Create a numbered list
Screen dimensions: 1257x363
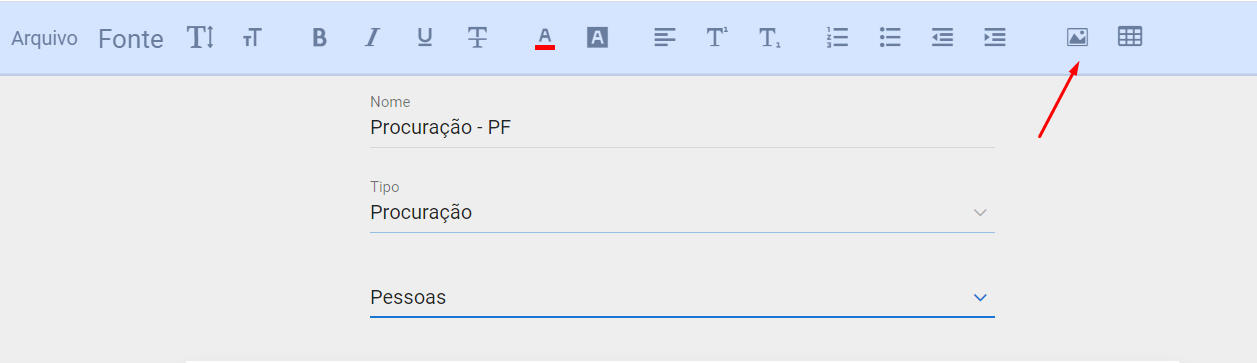pyautogui.click(x=837, y=38)
